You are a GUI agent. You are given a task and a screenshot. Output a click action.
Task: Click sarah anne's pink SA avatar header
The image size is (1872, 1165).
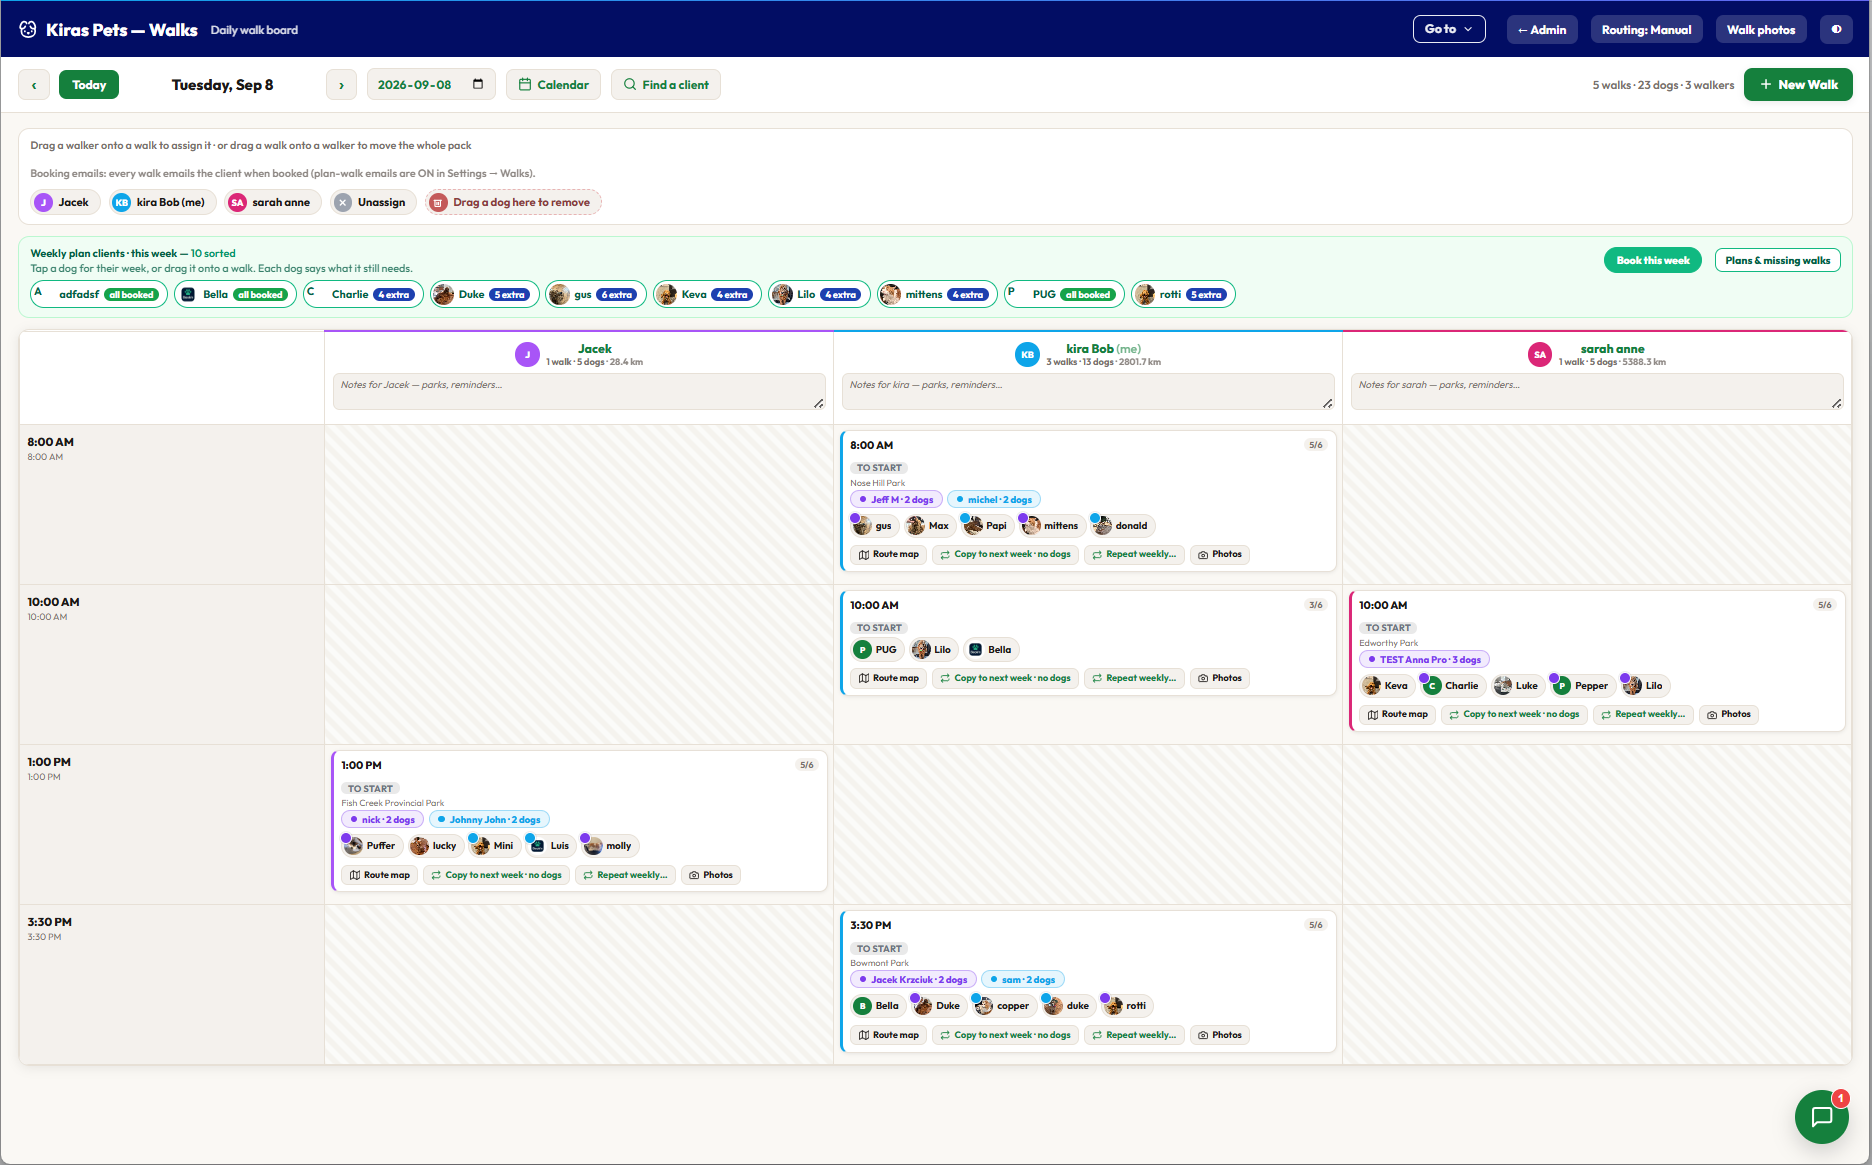tap(1540, 355)
